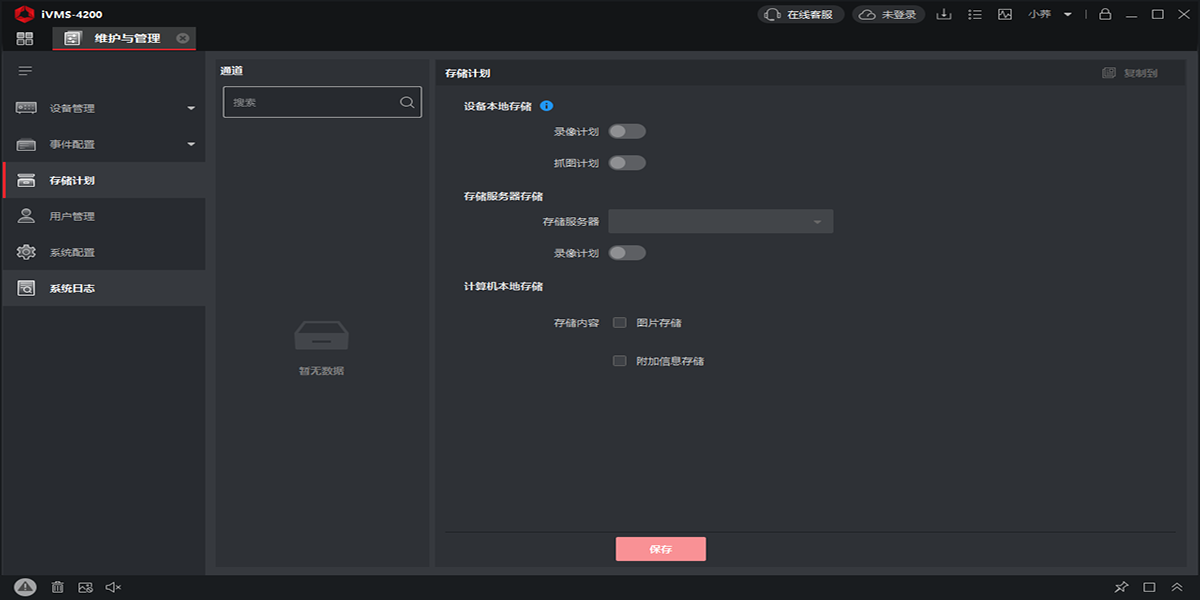Click the 复制到 copy-to button
This screenshot has height=600, width=1200.
(x=1130, y=73)
